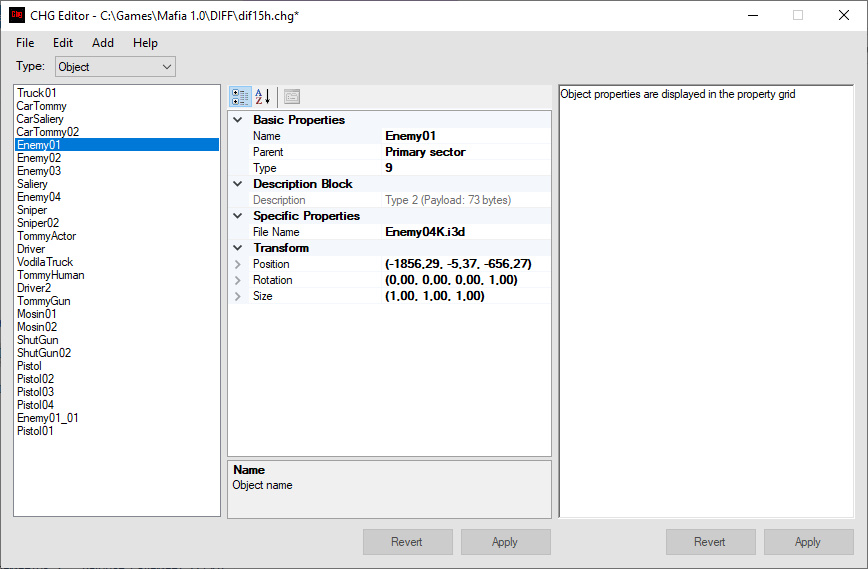Click the CHG Editor app icon in title bar
This screenshot has height=569, width=868.
pos(17,16)
